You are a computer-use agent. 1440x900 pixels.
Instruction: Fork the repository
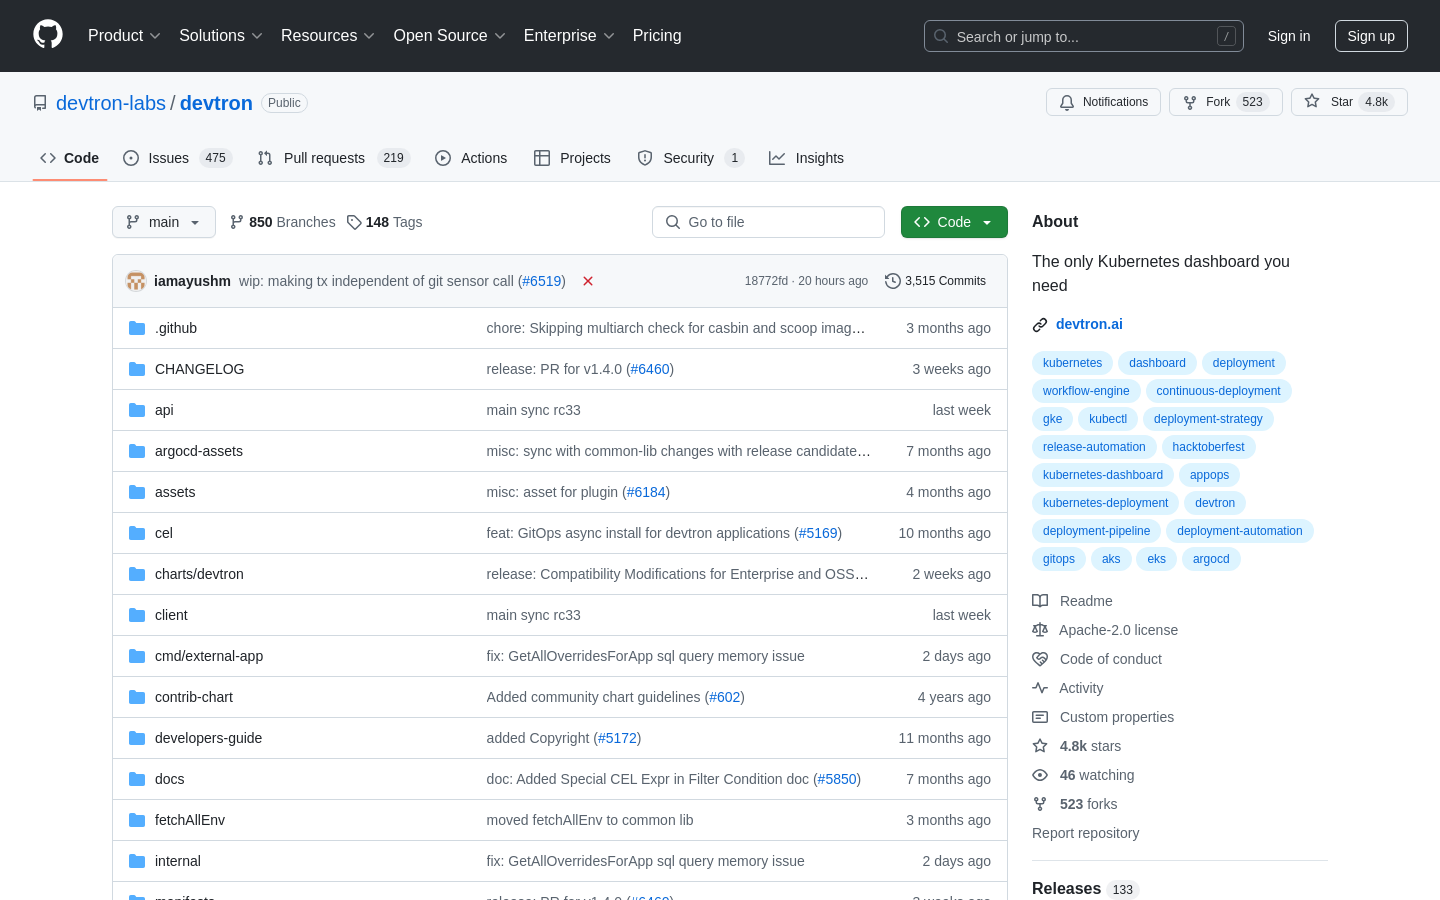pyautogui.click(x=1225, y=102)
